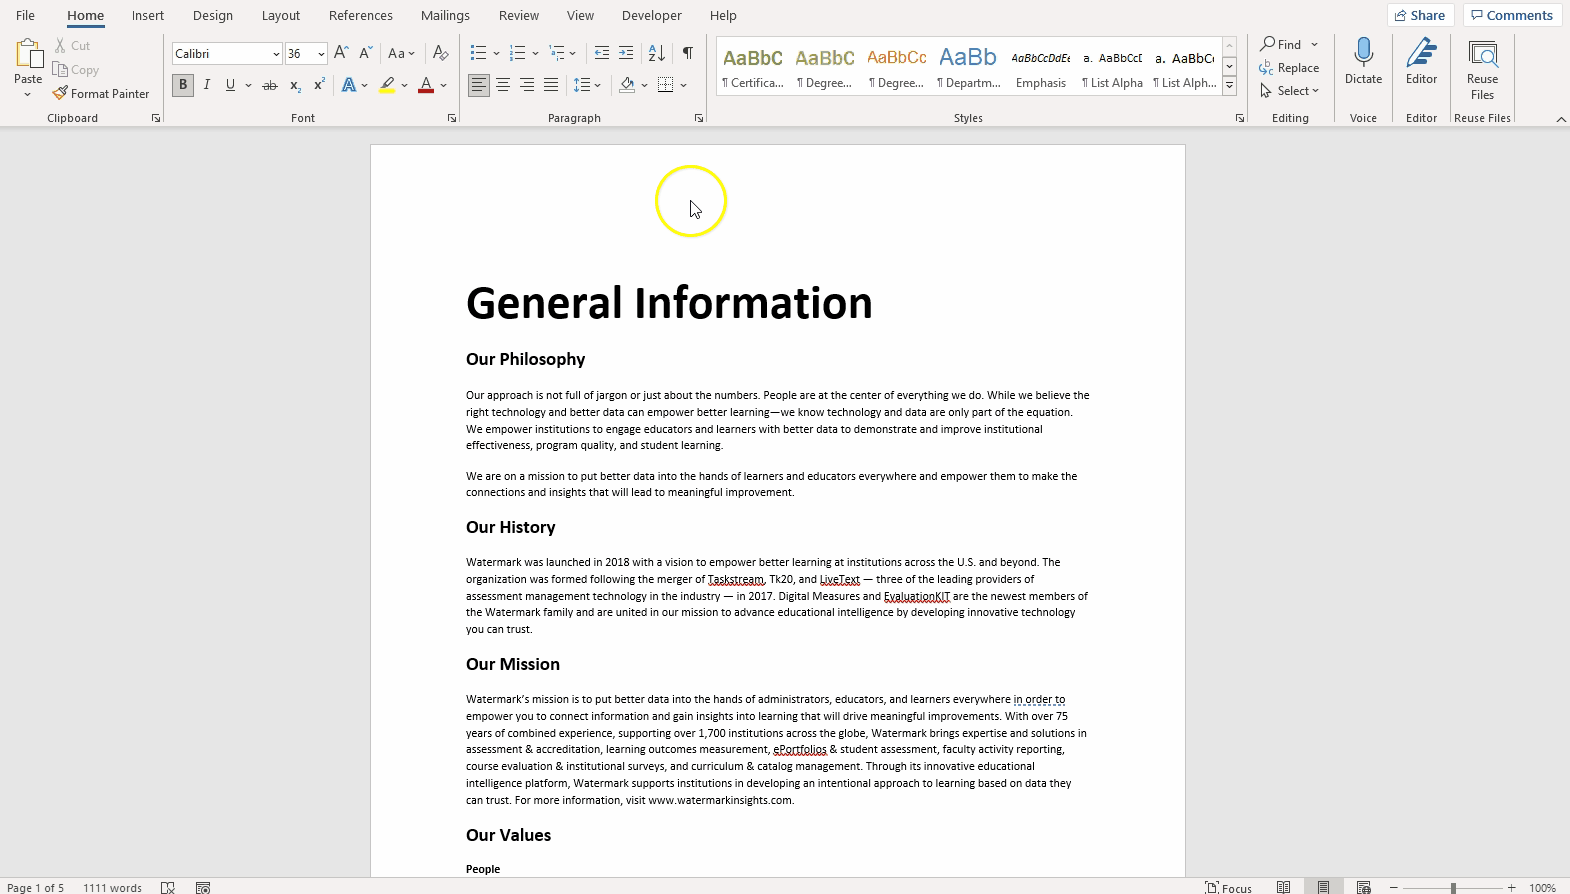
Task: Expand the Change Case Aa dropdown
Action: pyautogui.click(x=401, y=53)
